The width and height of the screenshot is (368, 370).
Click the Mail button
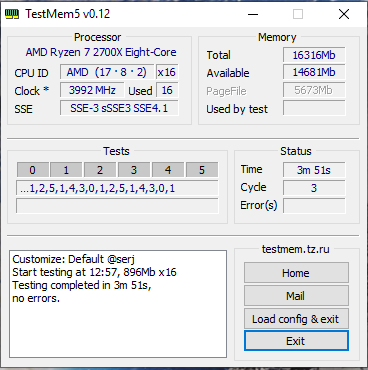click(296, 296)
